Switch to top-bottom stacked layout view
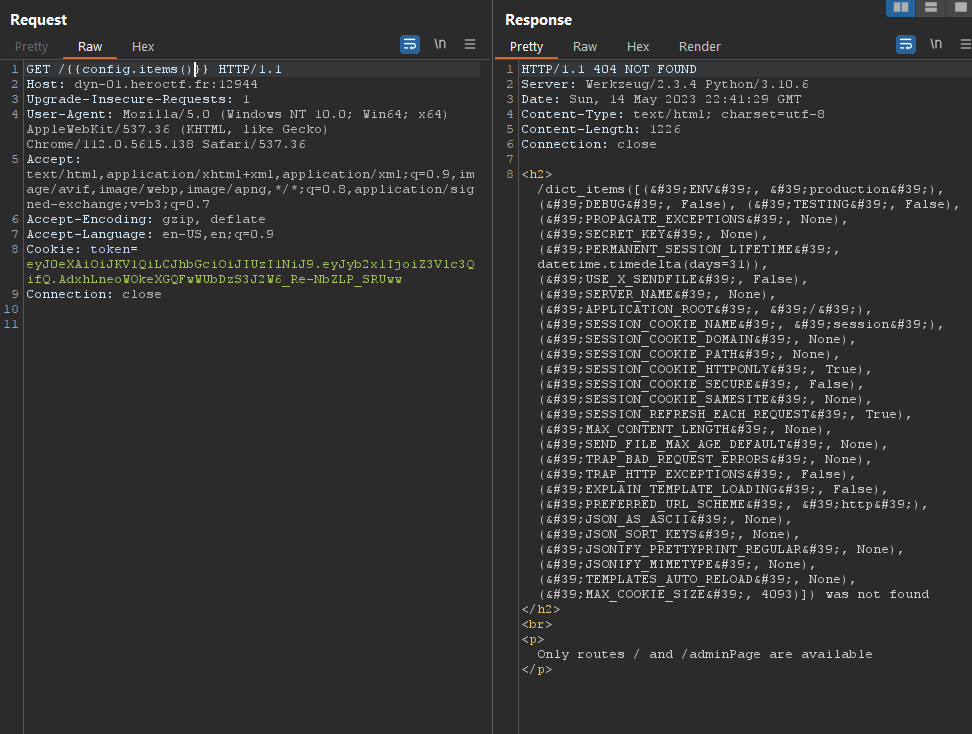This screenshot has width=972, height=734. point(930,7)
